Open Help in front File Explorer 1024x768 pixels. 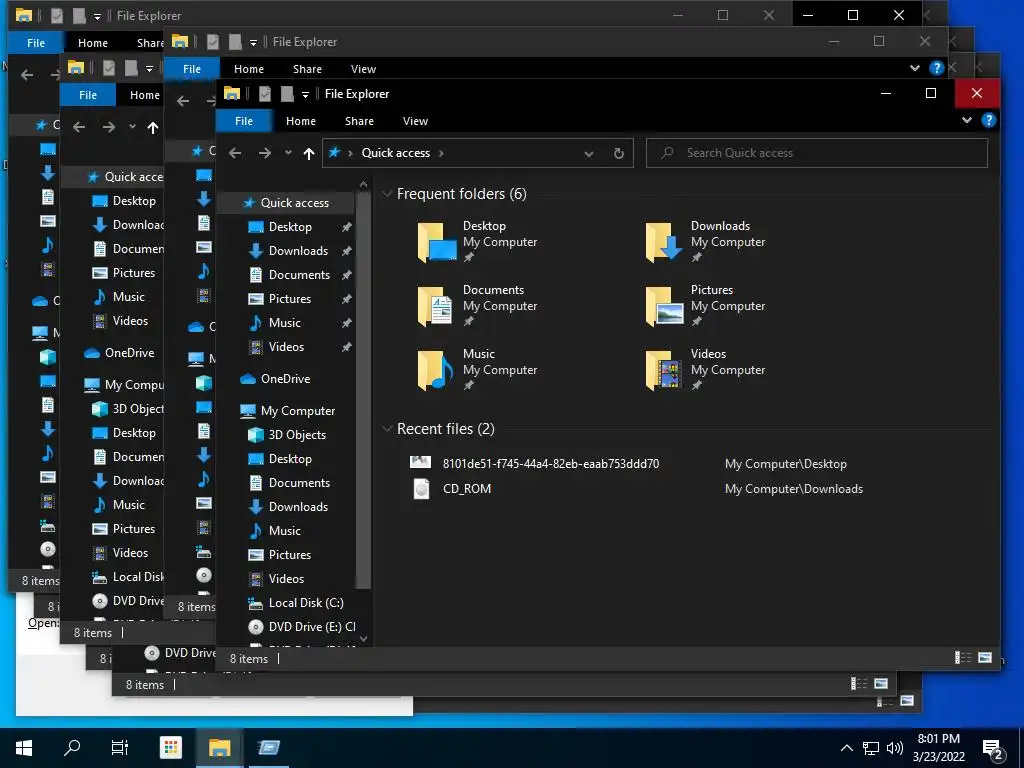(989, 120)
